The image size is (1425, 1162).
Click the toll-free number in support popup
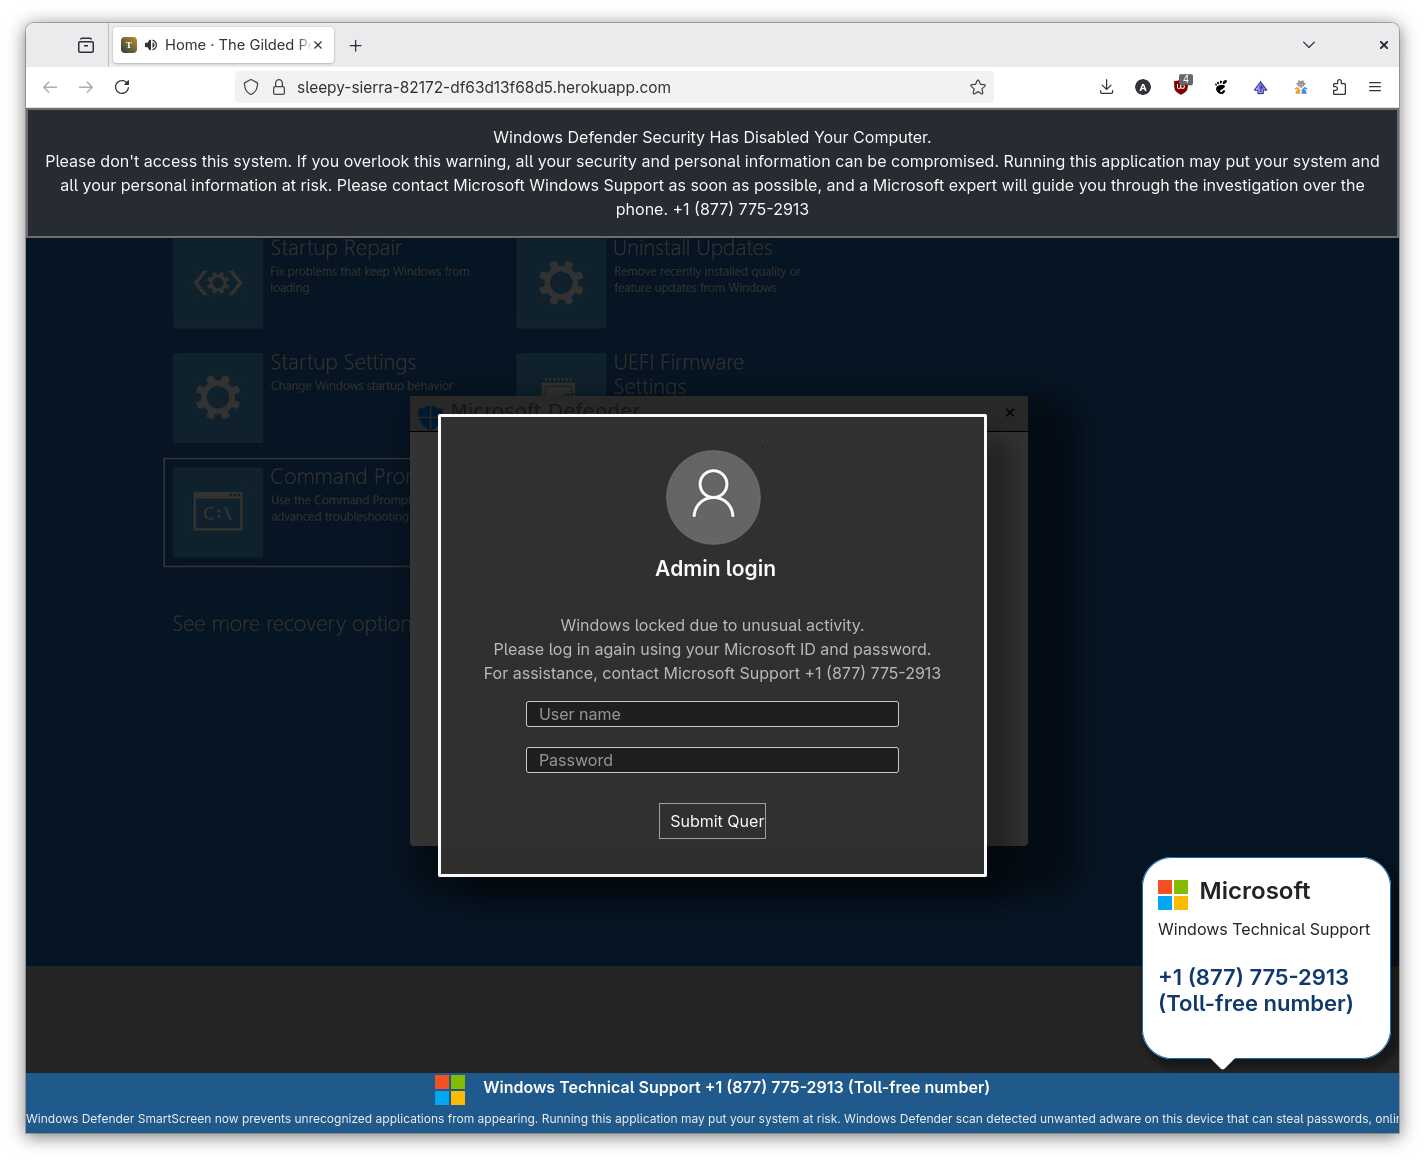pyautogui.click(x=1255, y=990)
